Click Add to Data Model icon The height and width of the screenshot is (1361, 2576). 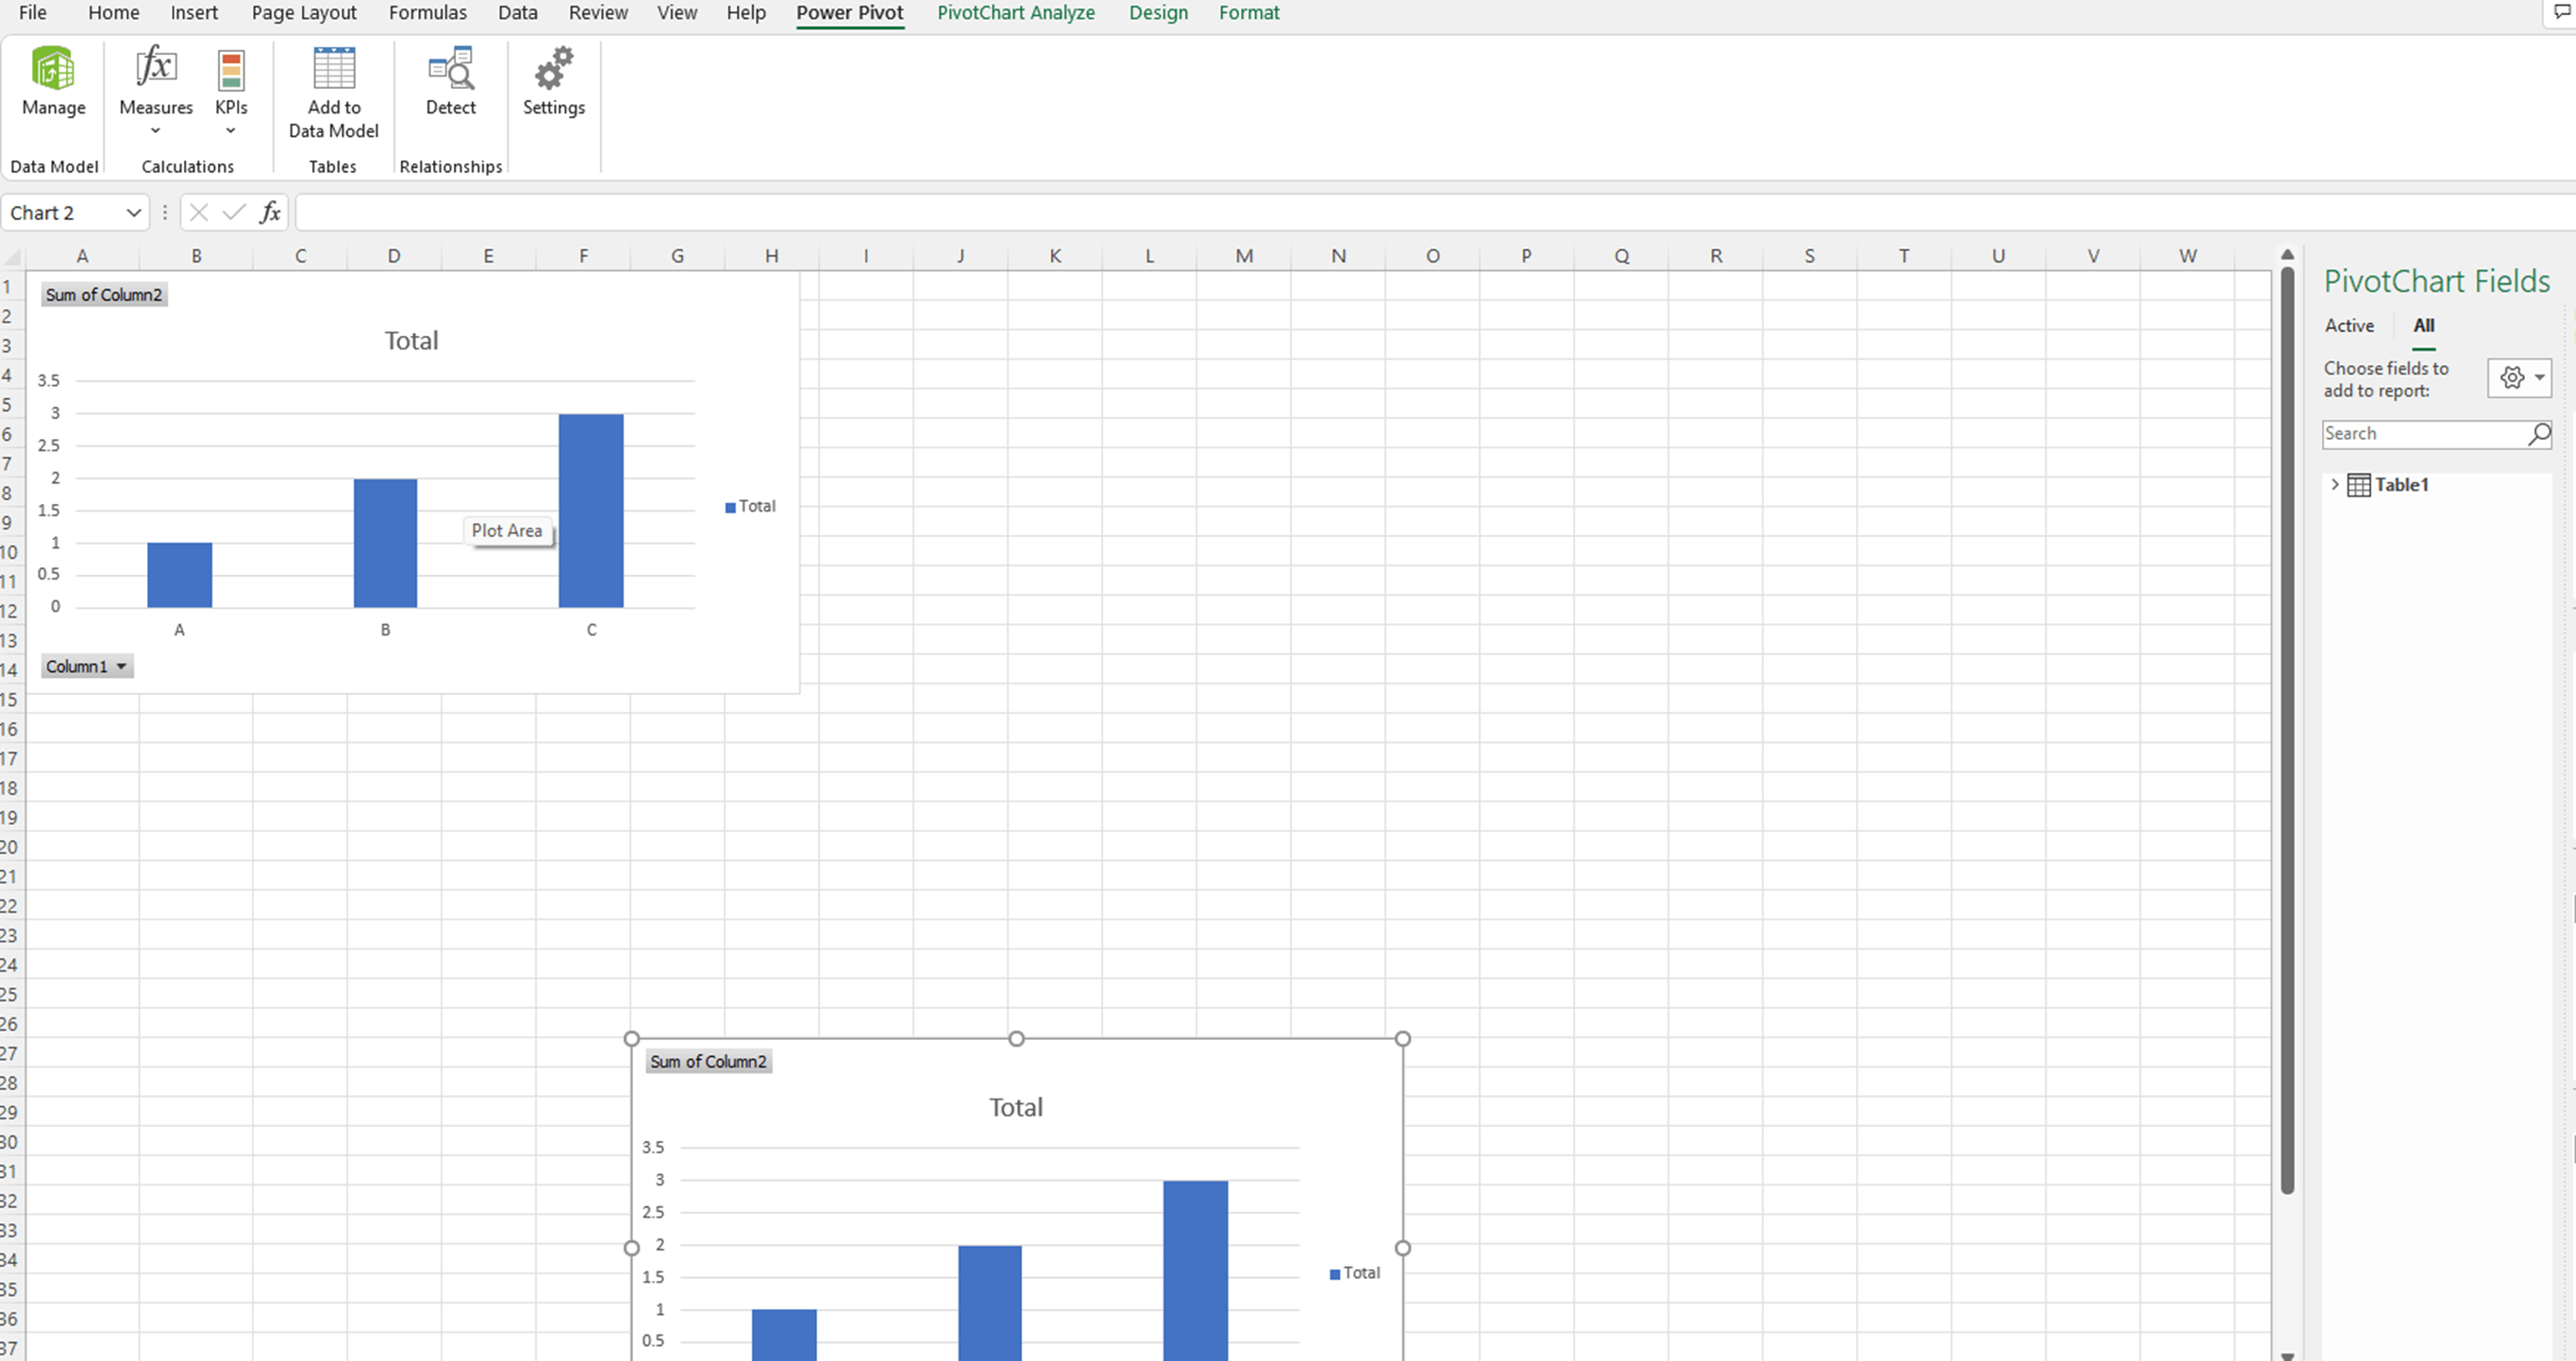point(333,69)
